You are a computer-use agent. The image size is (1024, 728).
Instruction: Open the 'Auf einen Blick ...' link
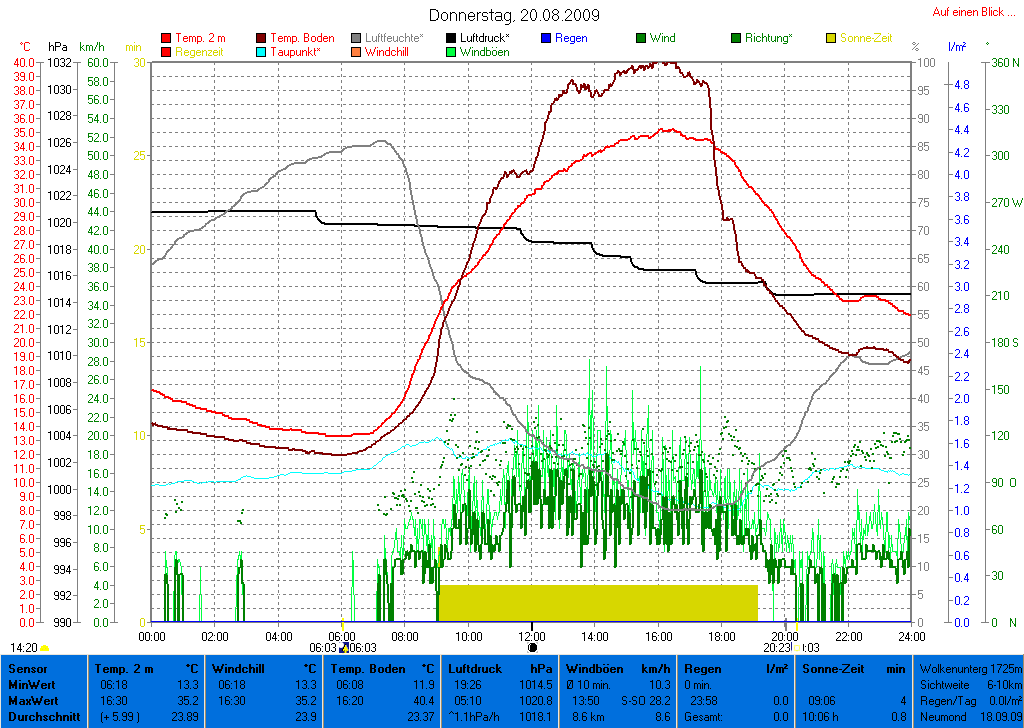pos(968,12)
